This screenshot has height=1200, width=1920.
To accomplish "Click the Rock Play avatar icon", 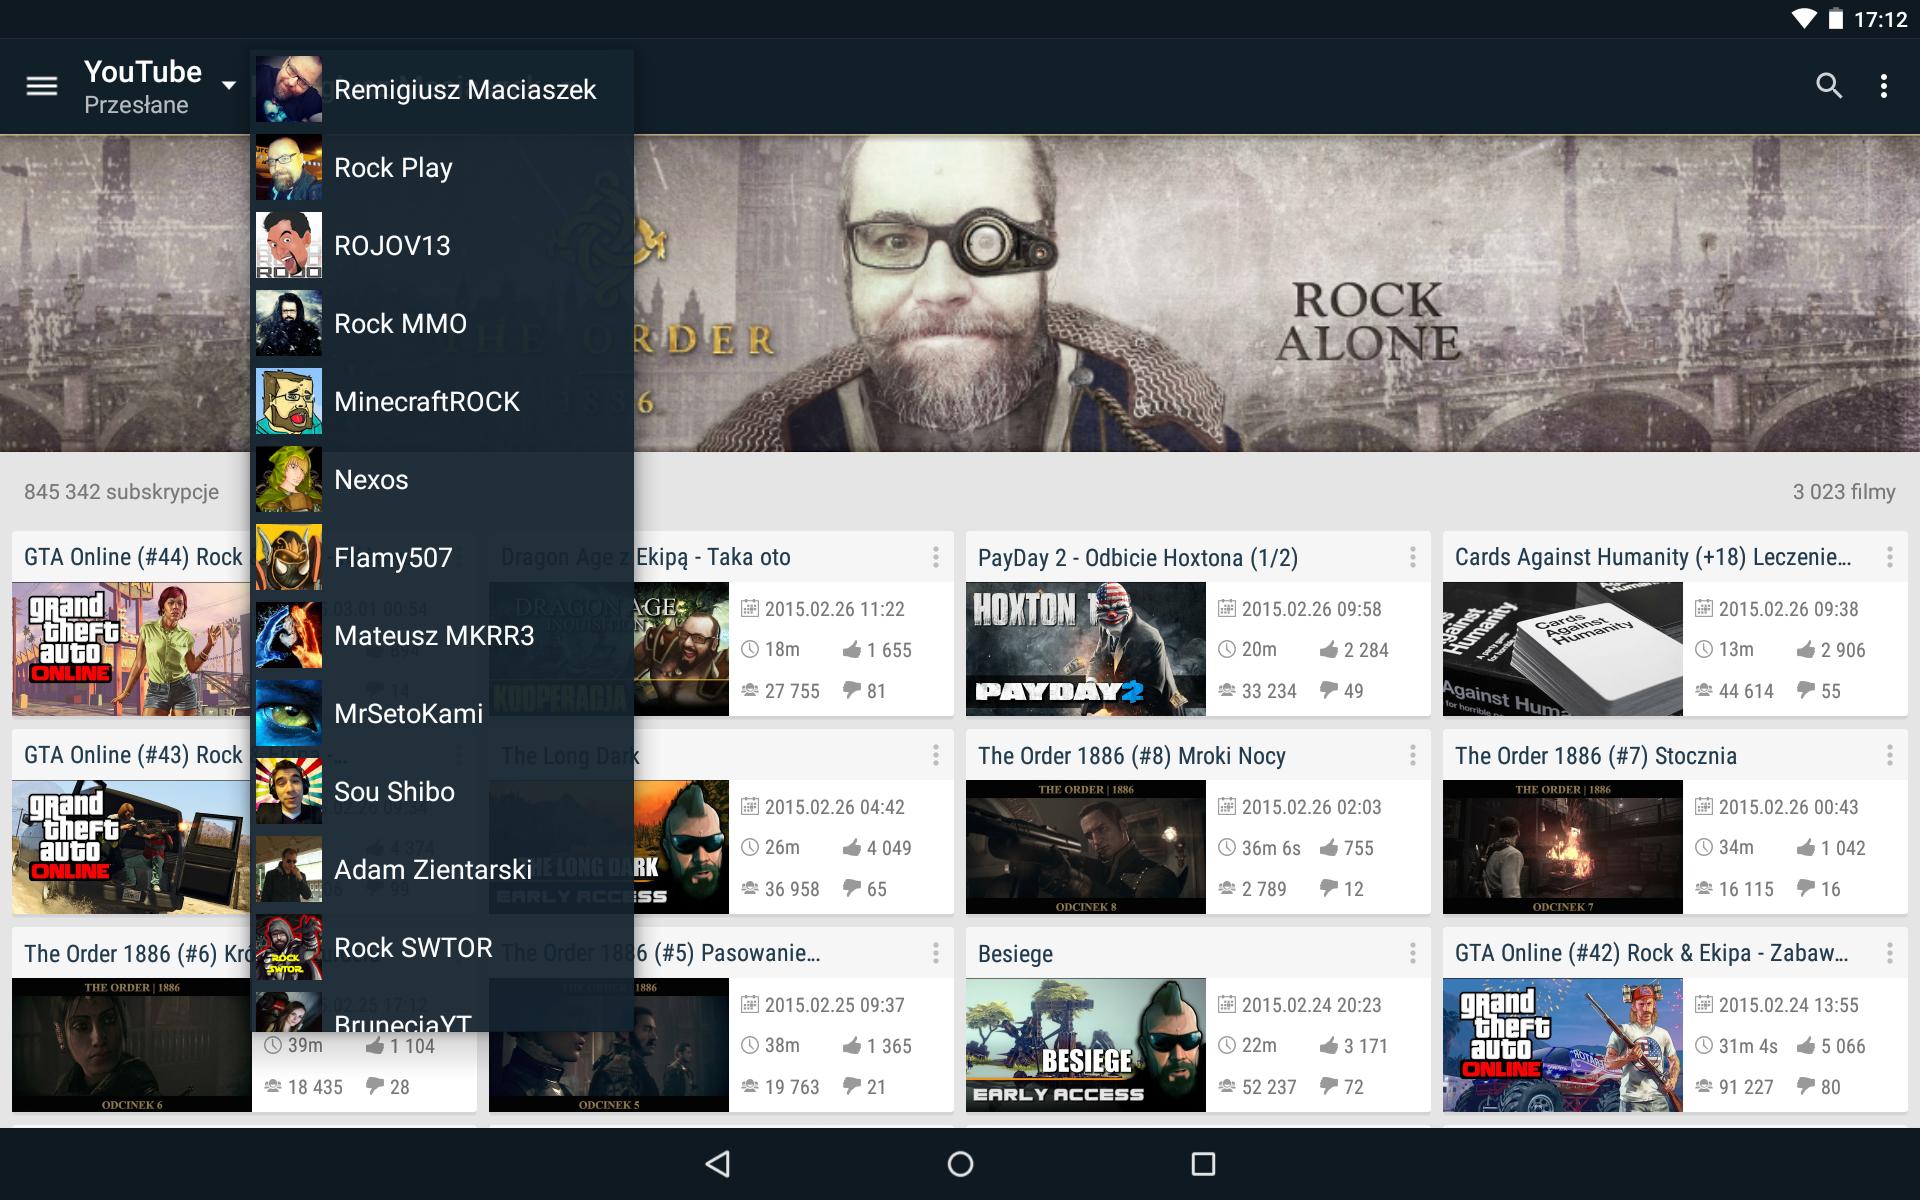I will coord(289,168).
